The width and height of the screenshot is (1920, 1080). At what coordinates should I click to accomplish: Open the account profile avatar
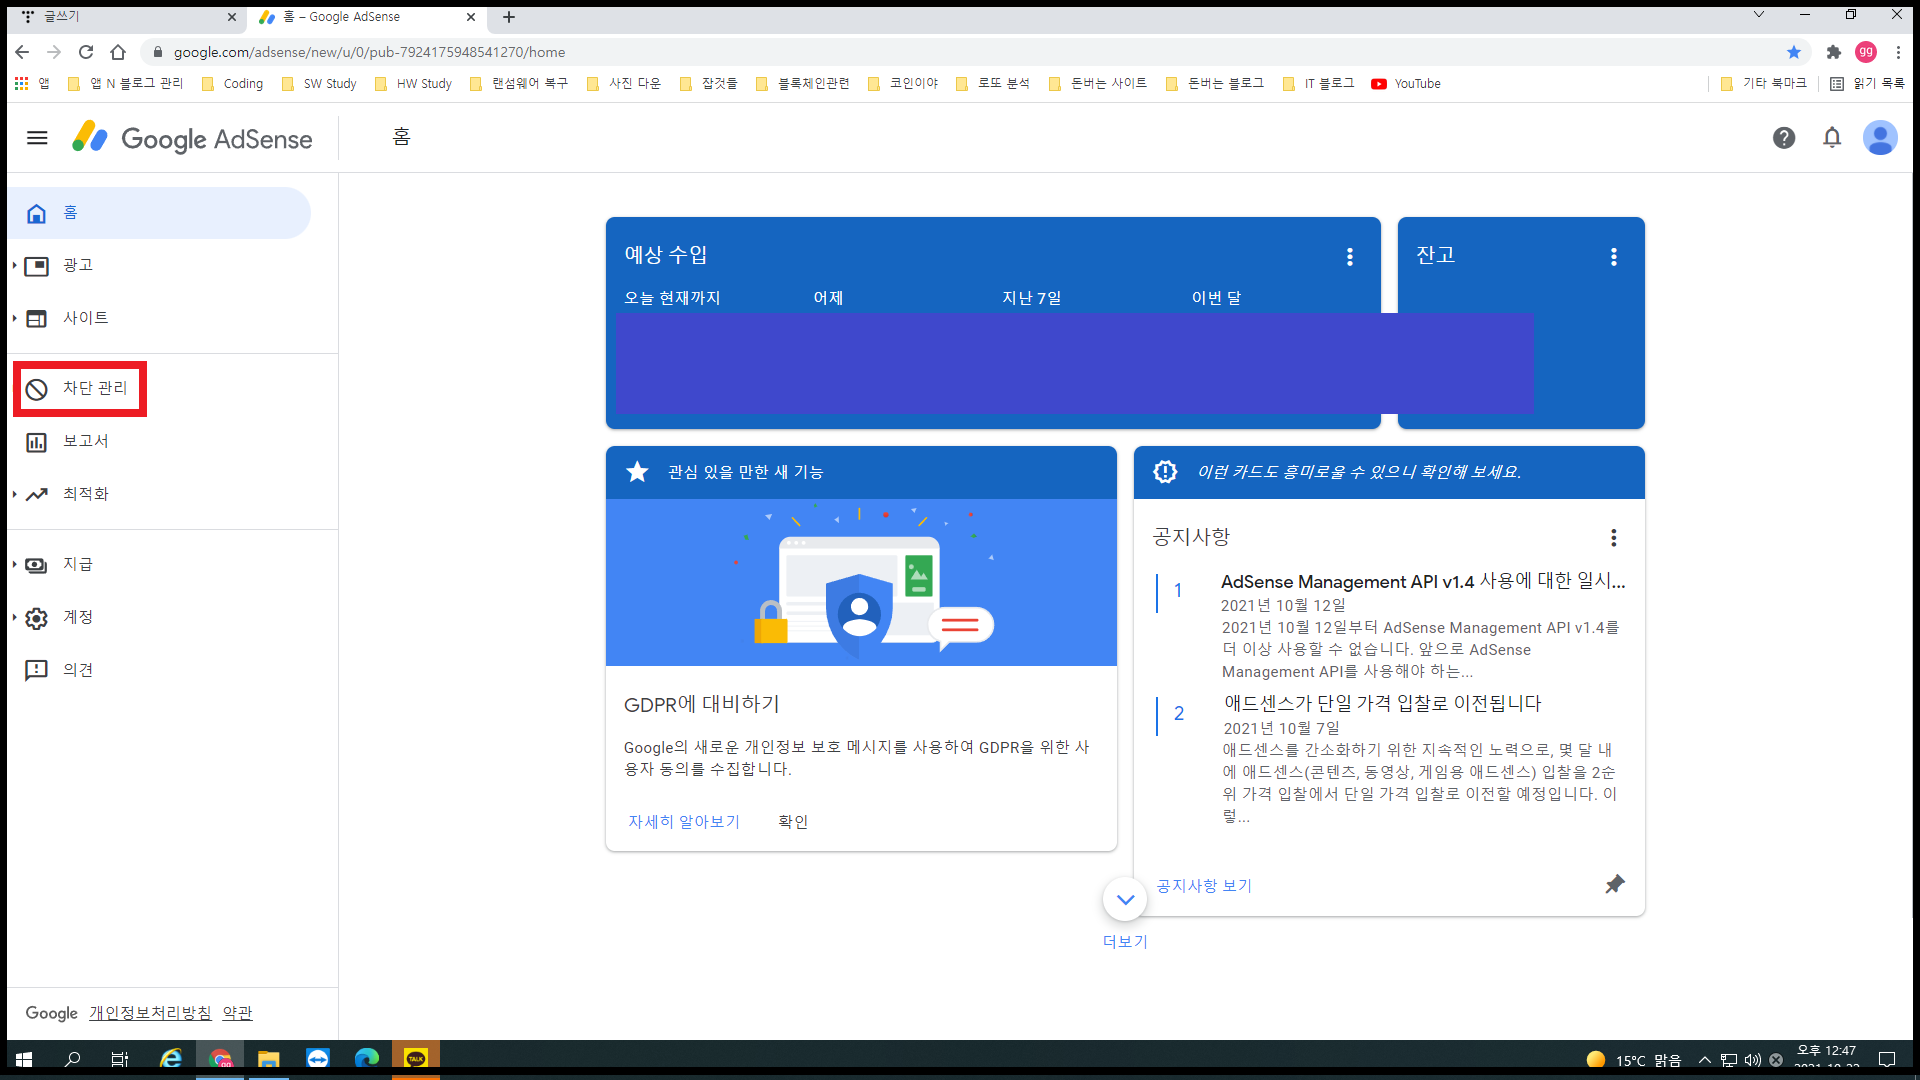click(x=1879, y=138)
